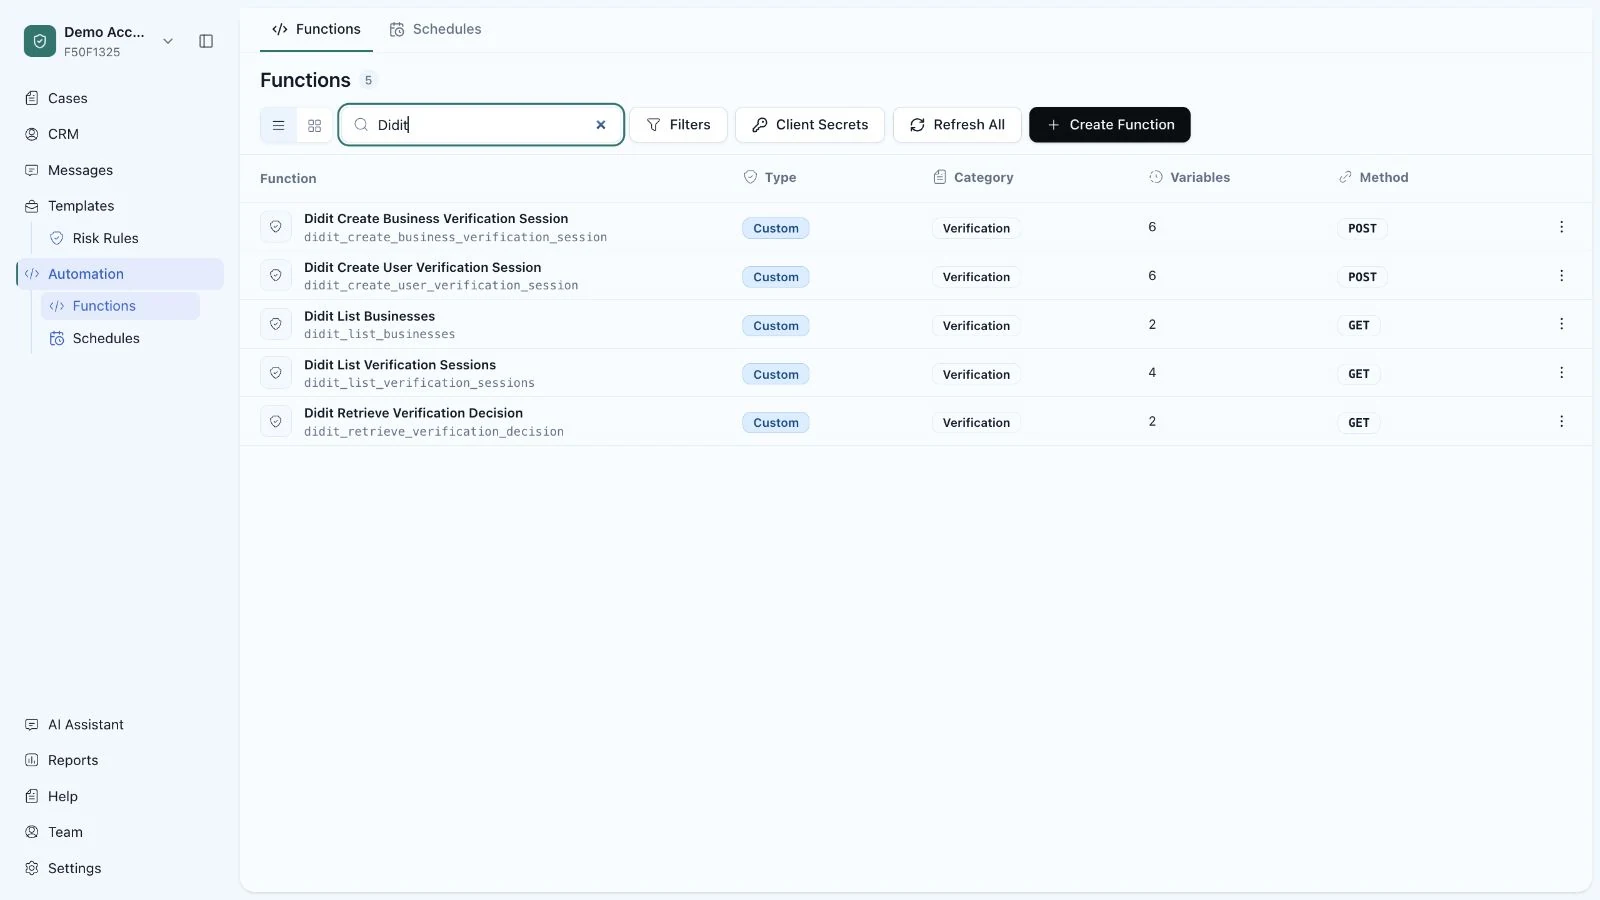1600x900 pixels.
Task: Switch to the Functions tab
Action: [316, 29]
